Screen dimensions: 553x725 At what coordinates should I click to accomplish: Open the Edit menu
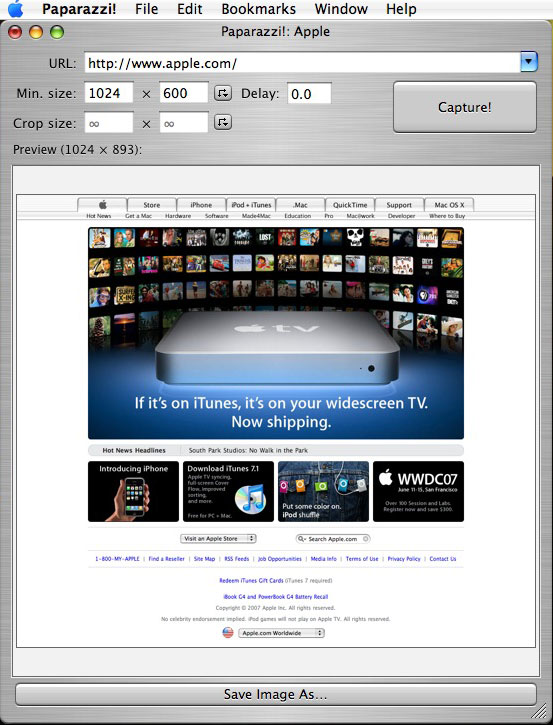click(x=190, y=9)
